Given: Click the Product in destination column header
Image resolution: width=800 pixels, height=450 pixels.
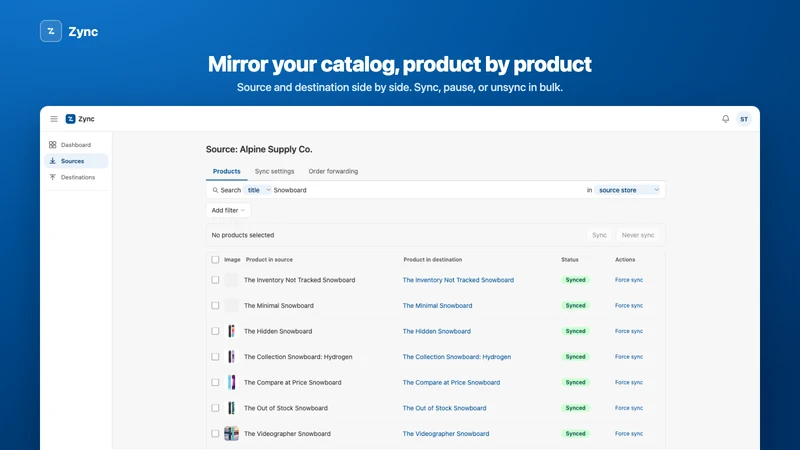Looking at the screenshot, I should [x=433, y=260].
